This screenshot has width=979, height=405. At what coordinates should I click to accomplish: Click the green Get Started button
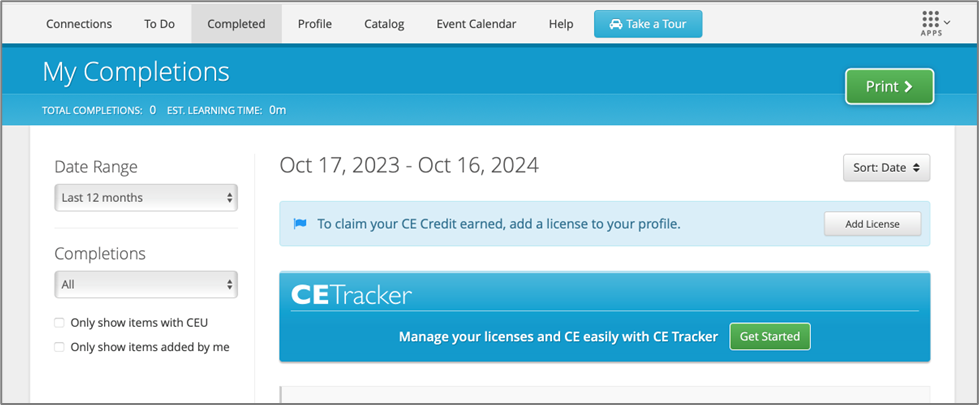[769, 337]
